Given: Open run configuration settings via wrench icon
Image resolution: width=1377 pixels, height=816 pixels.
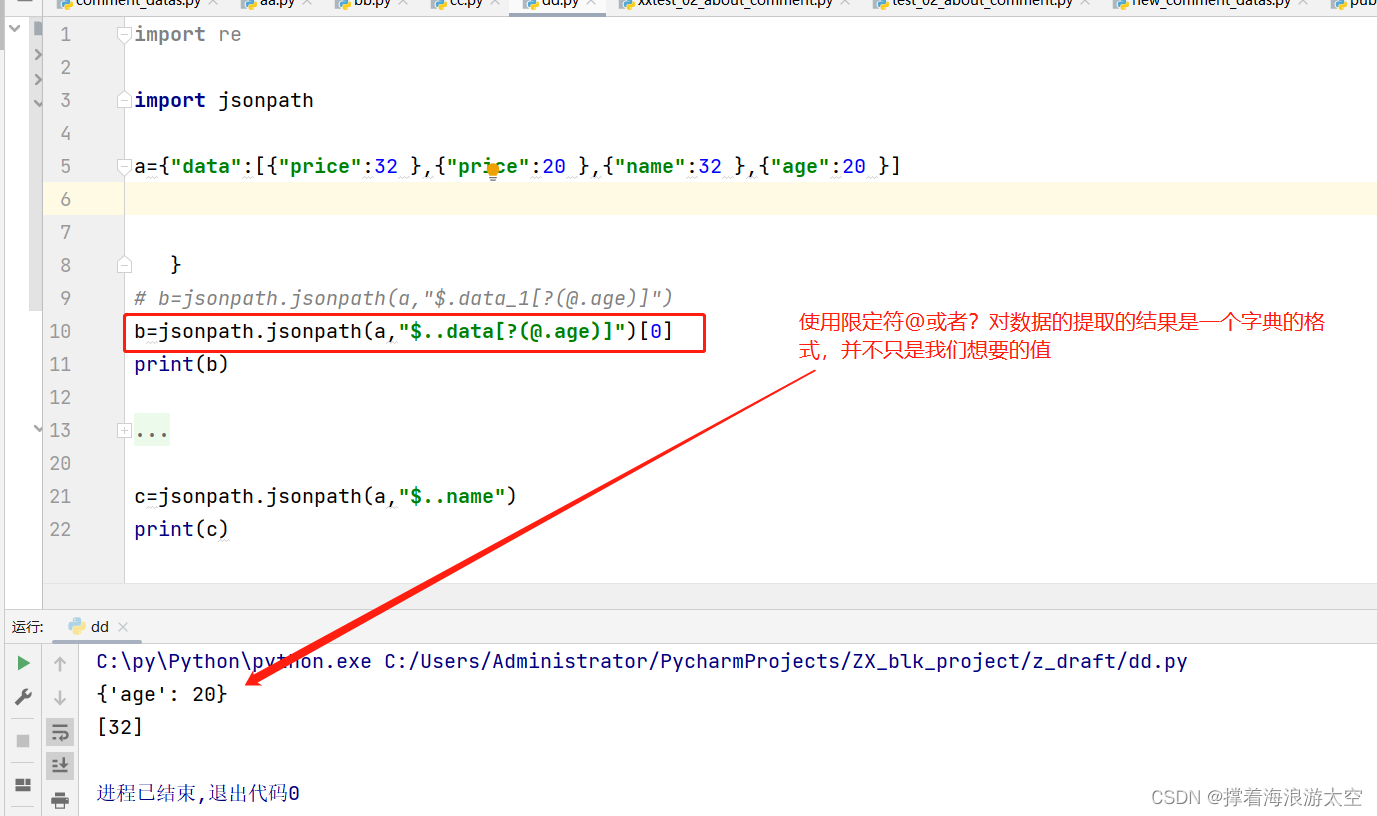Looking at the screenshot, I should pos(22,696).
